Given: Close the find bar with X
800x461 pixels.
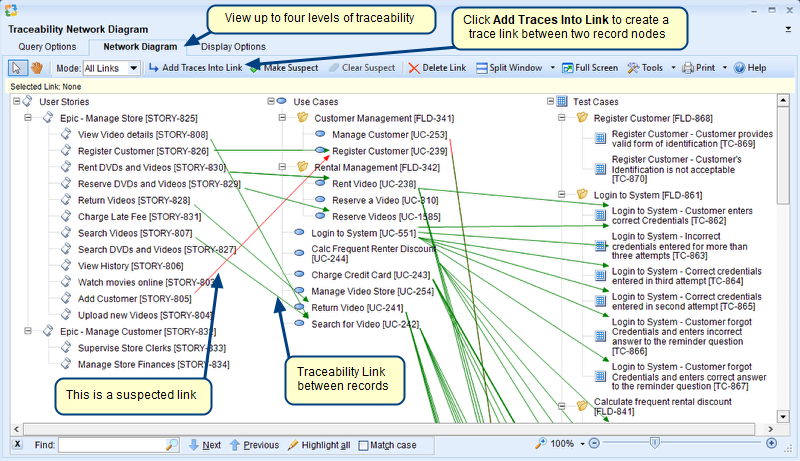Looking at the screenshot, I should (x=18, y=444).
